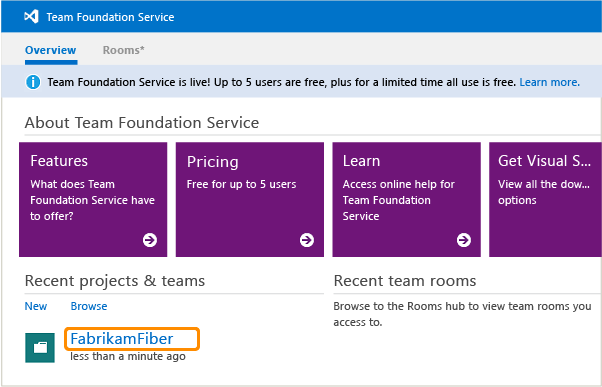Open the Rooms tab

click(x=124, y=50)
